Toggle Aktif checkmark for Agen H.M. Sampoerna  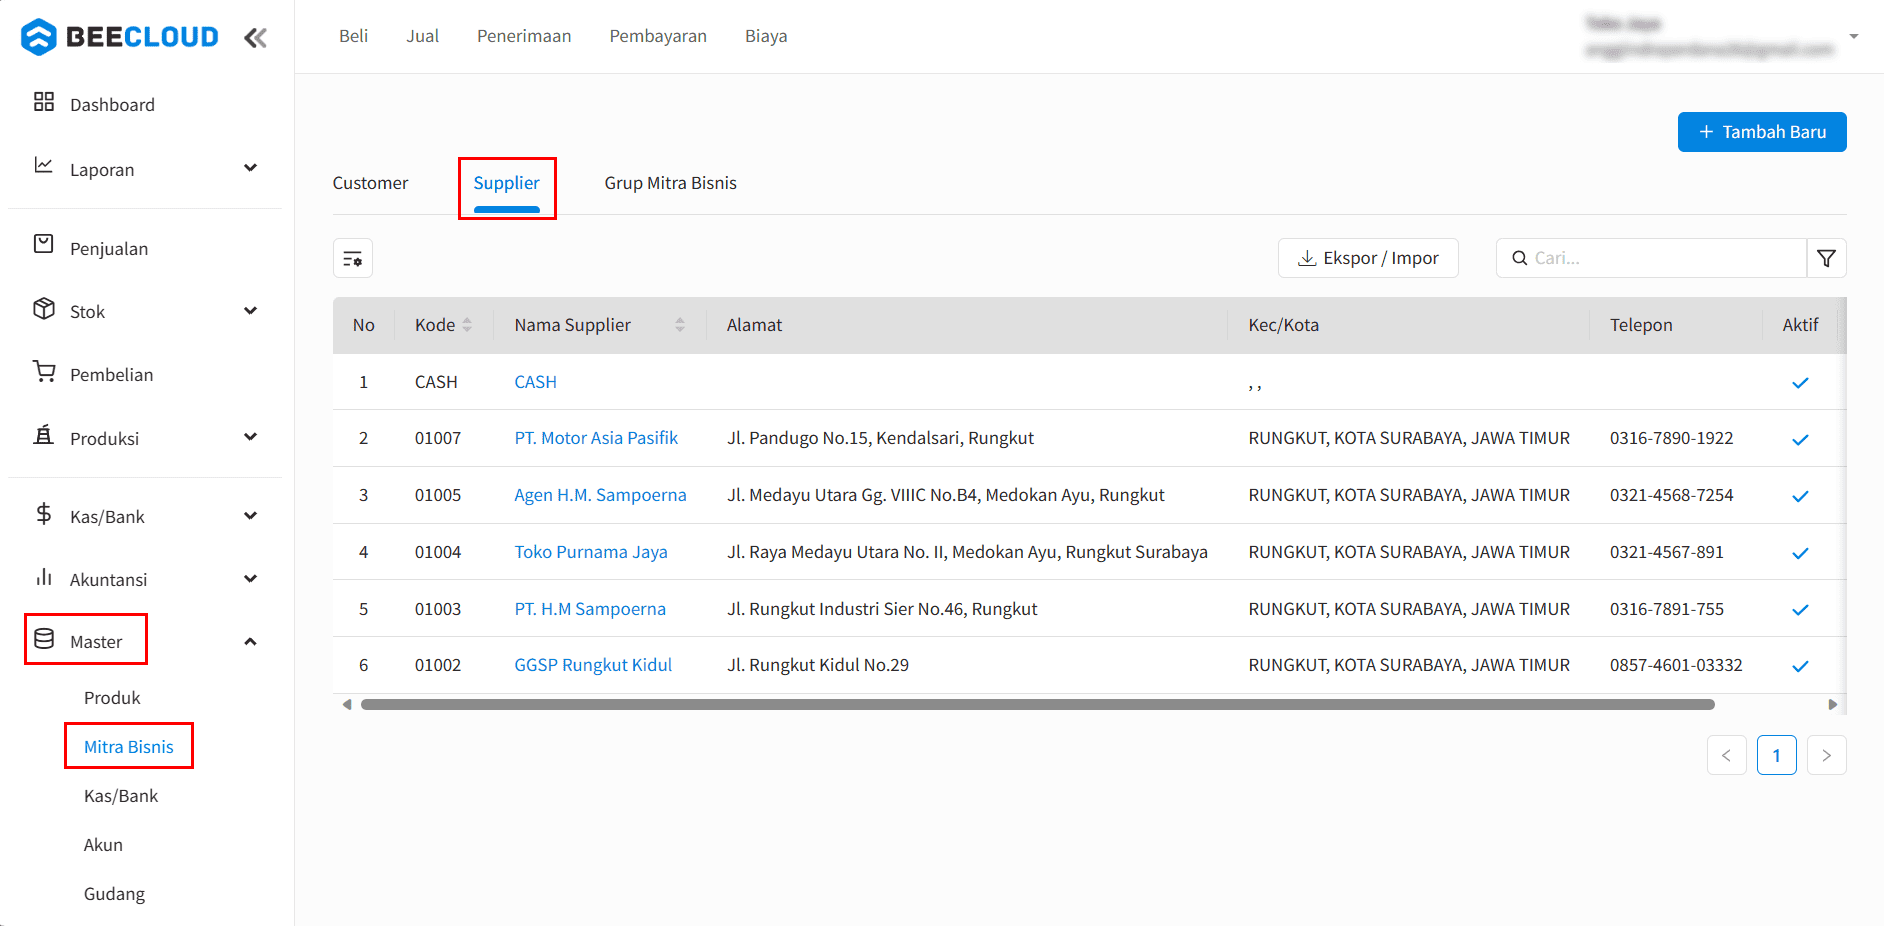[x=1800, y=497]
